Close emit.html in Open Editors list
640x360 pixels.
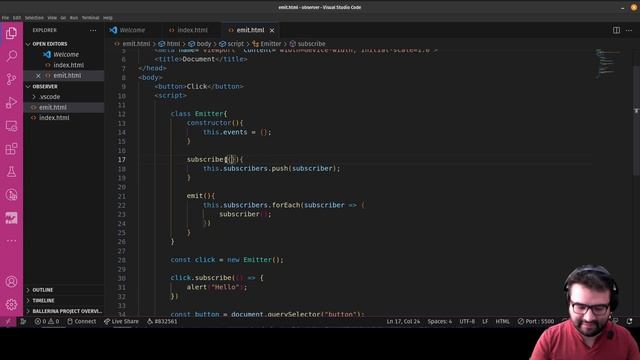pyautogui.click(x=38, y=76)
